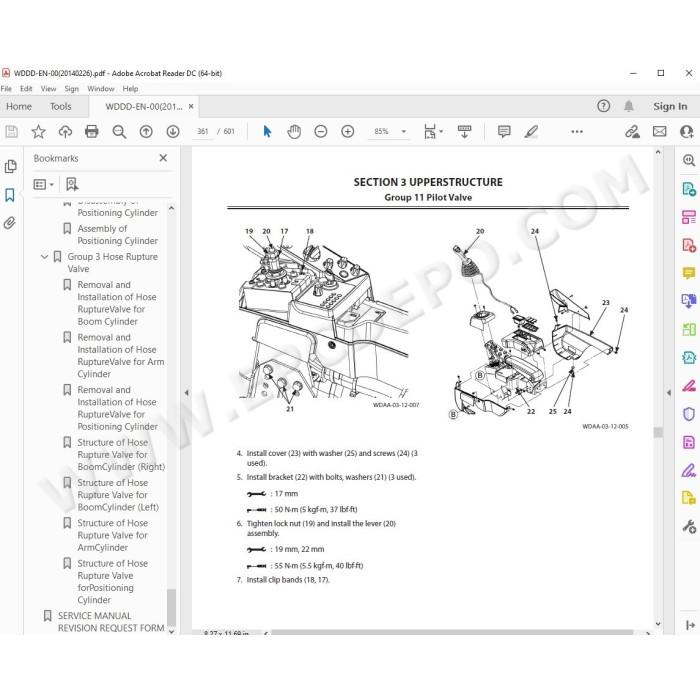Select the highlight pen tool

pos(531,132)
